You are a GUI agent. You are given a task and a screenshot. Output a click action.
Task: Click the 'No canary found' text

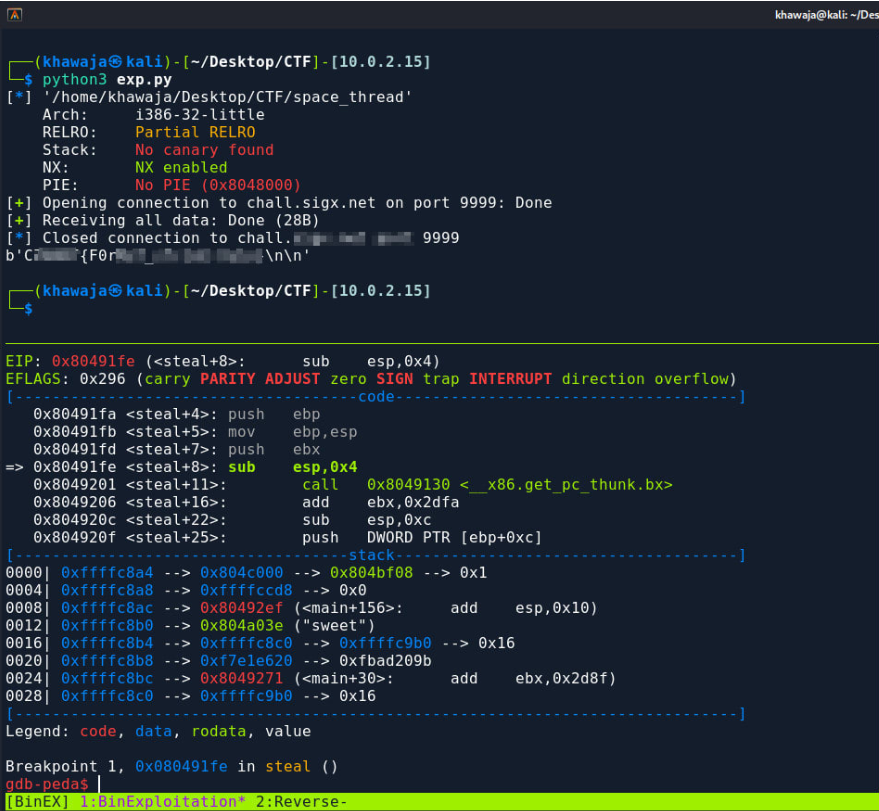pyautogui.click(x=204, y=150)
